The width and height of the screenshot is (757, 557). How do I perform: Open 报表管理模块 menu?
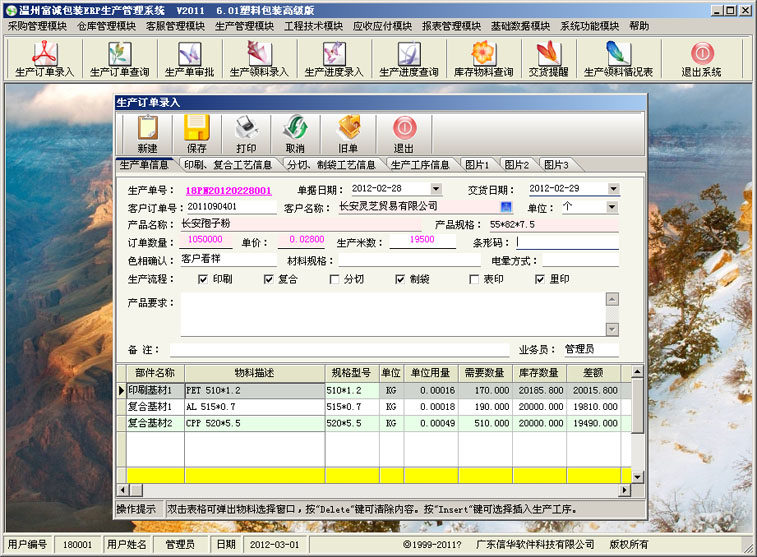pyautogui.click(x=451, y=26)
